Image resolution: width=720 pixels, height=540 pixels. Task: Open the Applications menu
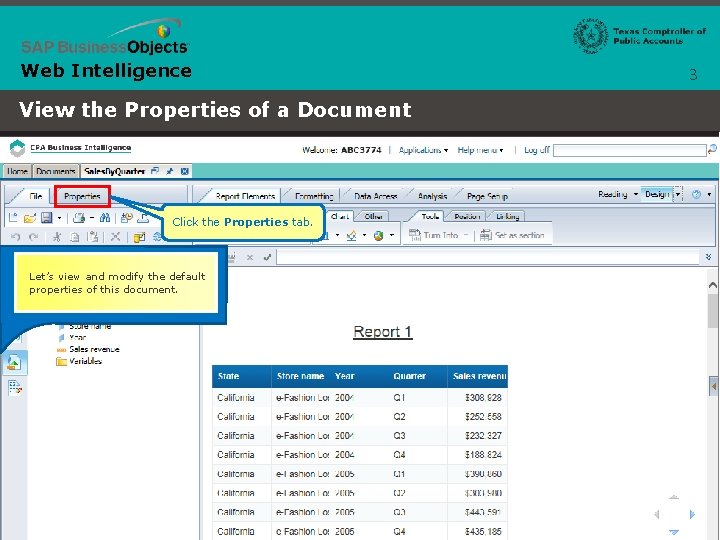[x=423, y=150]
